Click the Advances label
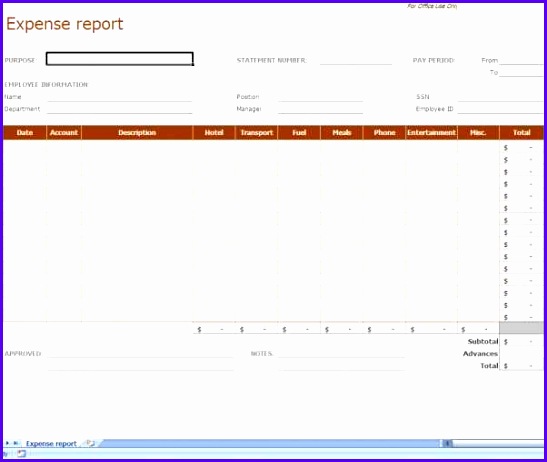The image size is (547, 462). click(480, 353)
